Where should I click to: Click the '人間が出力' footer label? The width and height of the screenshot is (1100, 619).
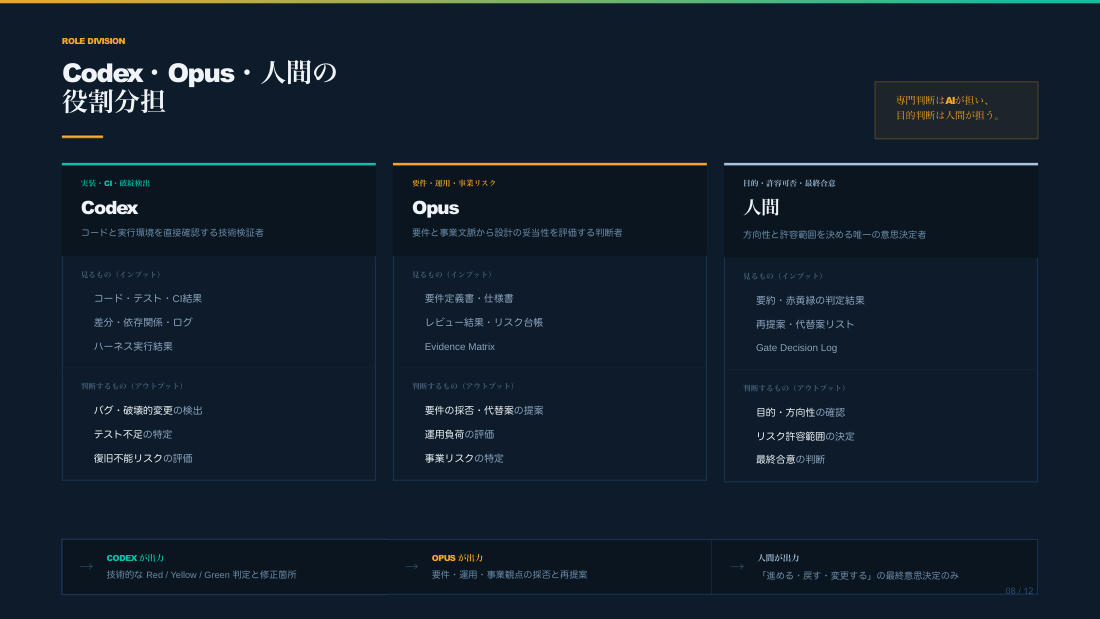778,558
